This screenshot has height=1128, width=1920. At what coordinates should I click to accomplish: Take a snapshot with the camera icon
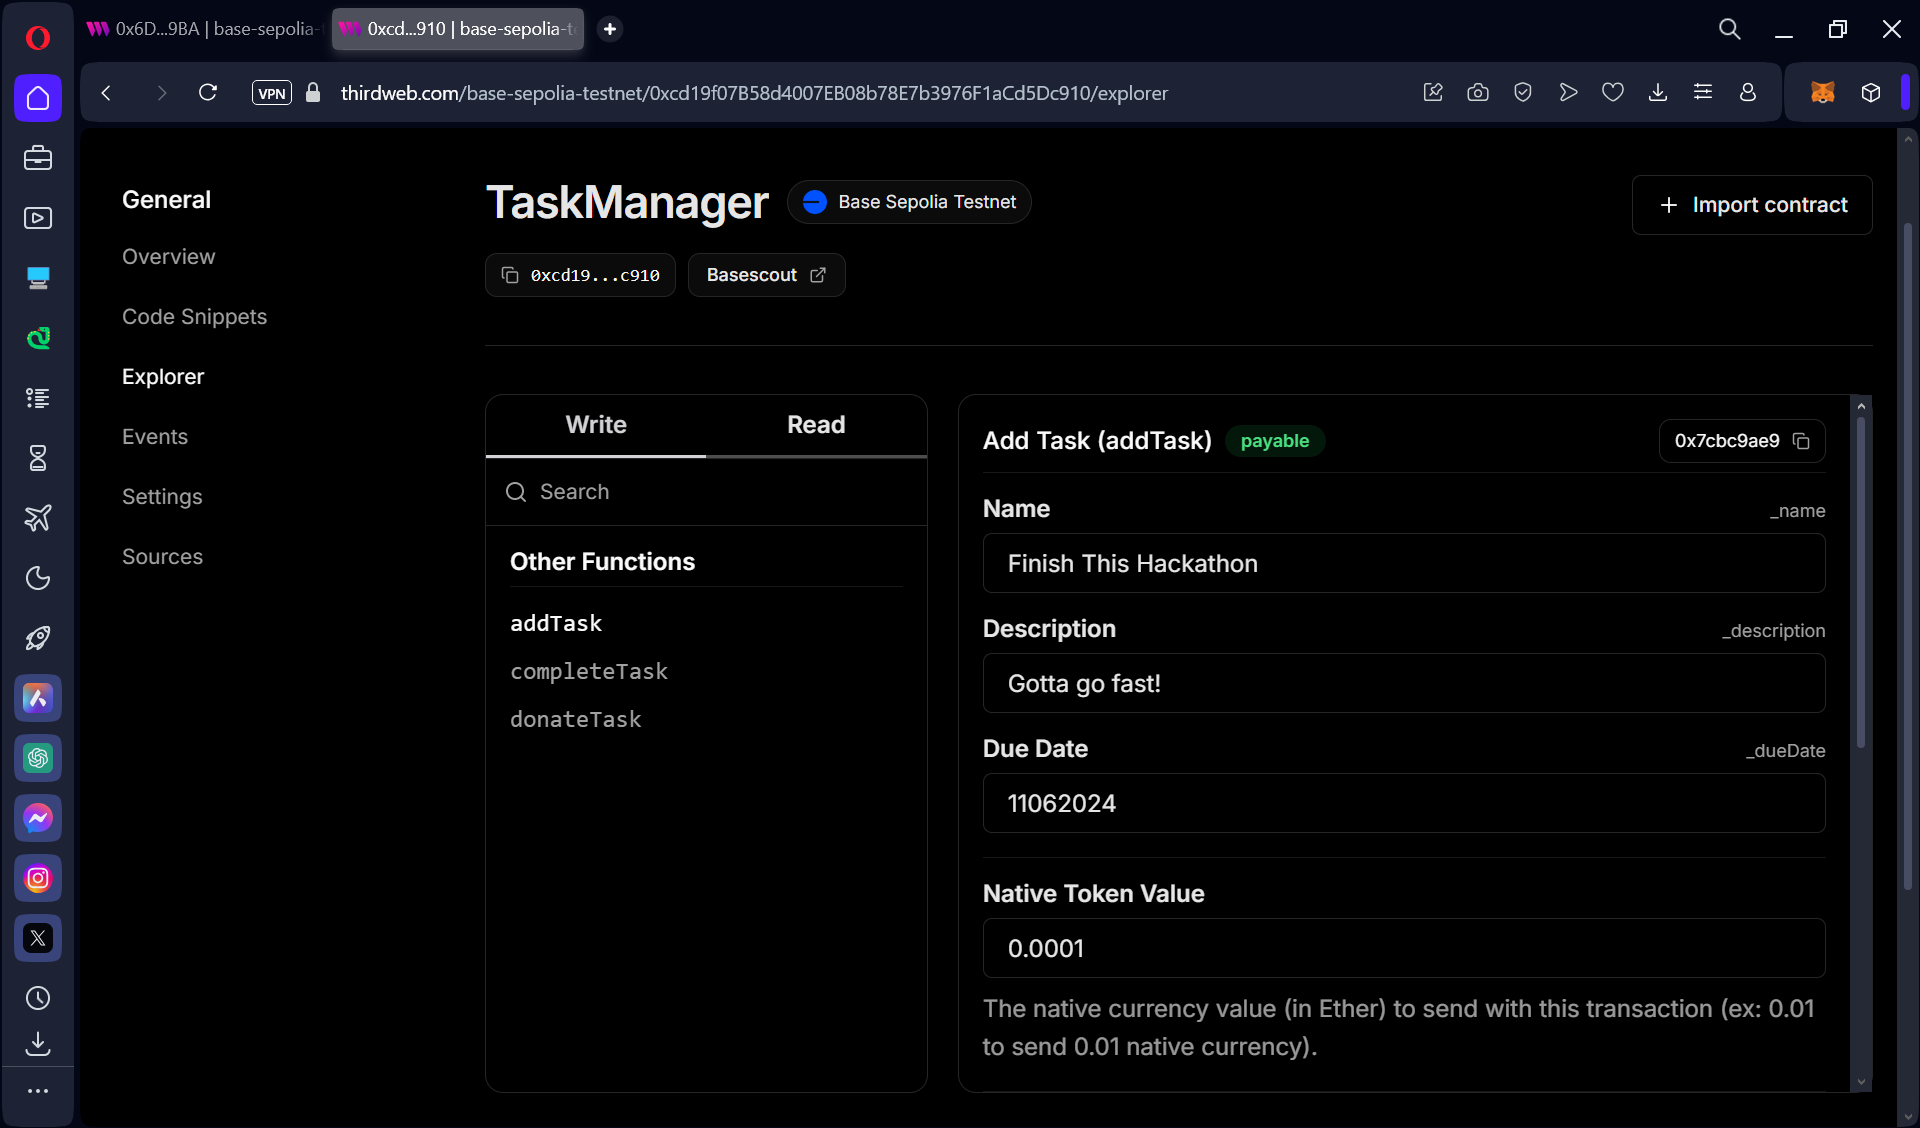click(x=1478, y=93)
